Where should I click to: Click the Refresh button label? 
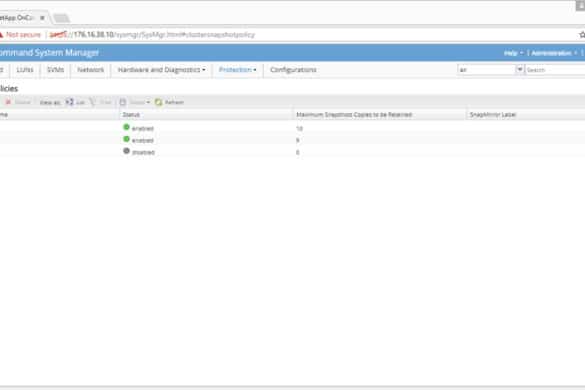[174, 102]
